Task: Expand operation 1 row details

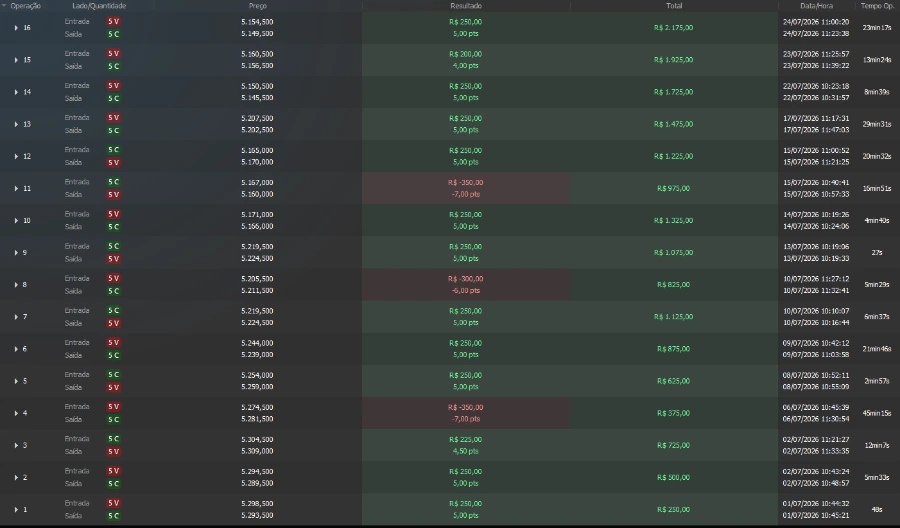Action: click(x=16, y=510)
